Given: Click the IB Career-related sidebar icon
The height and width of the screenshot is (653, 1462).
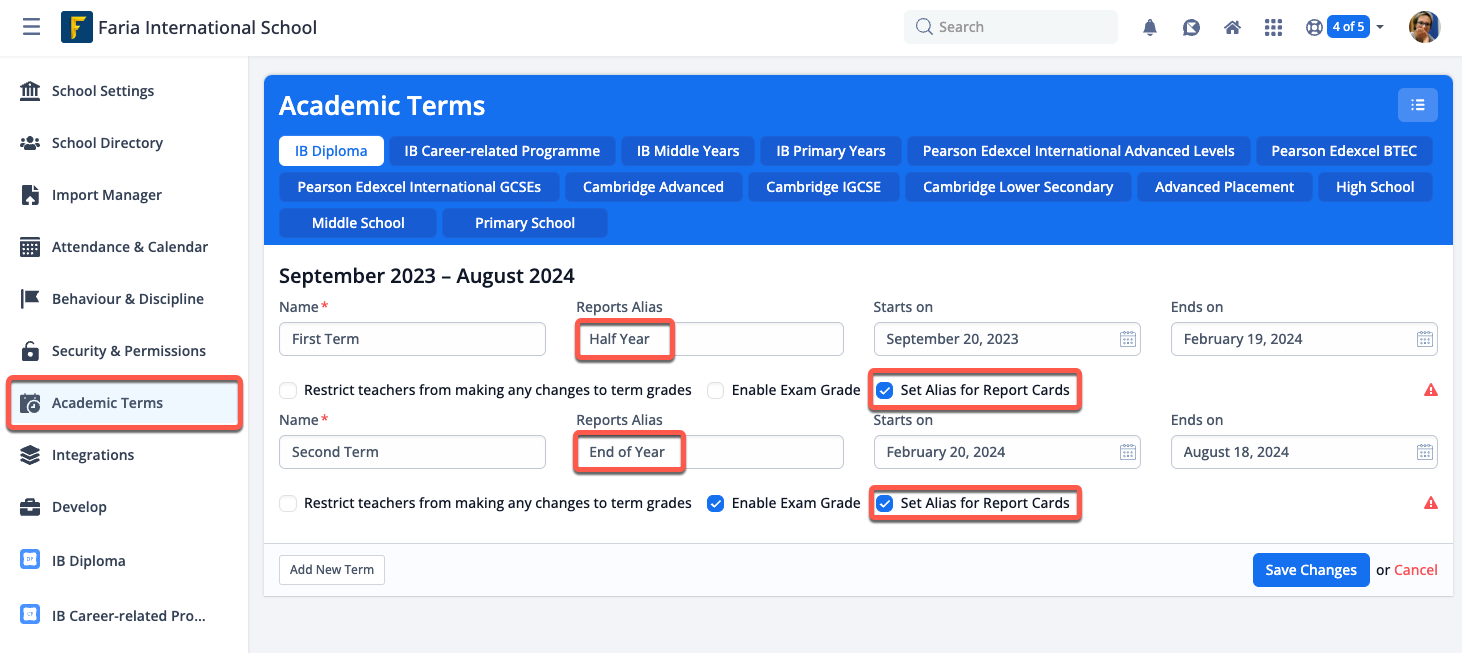Looking at the screenshot, I should tap(30, 615).
